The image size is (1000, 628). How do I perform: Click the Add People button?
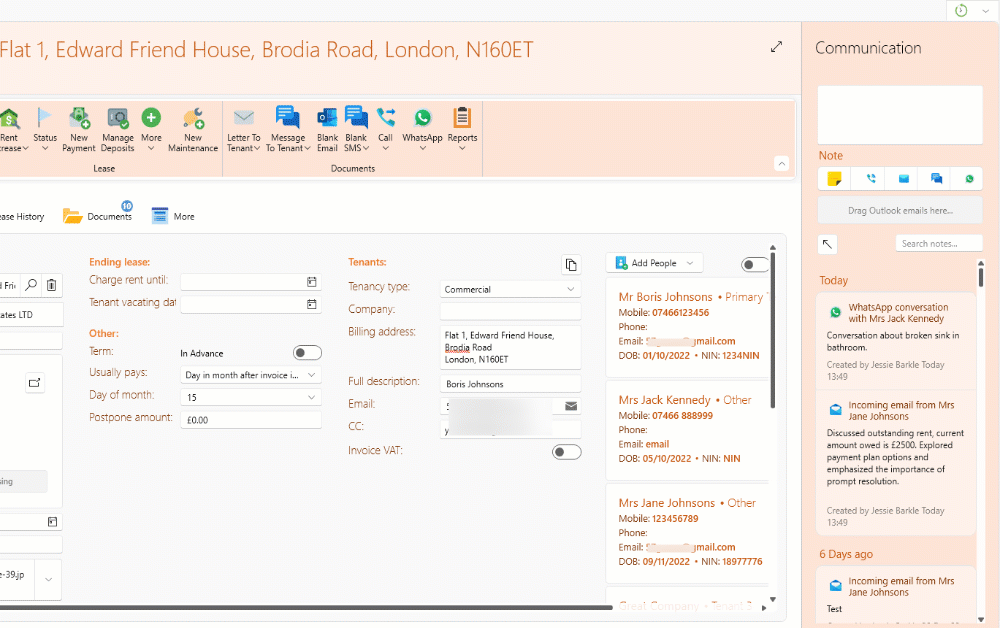pos(654,263)
